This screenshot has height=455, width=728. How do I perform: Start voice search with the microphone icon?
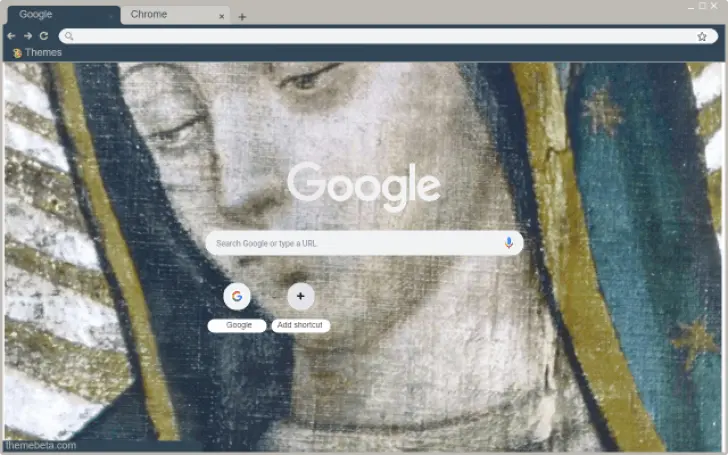click(508, 243)
